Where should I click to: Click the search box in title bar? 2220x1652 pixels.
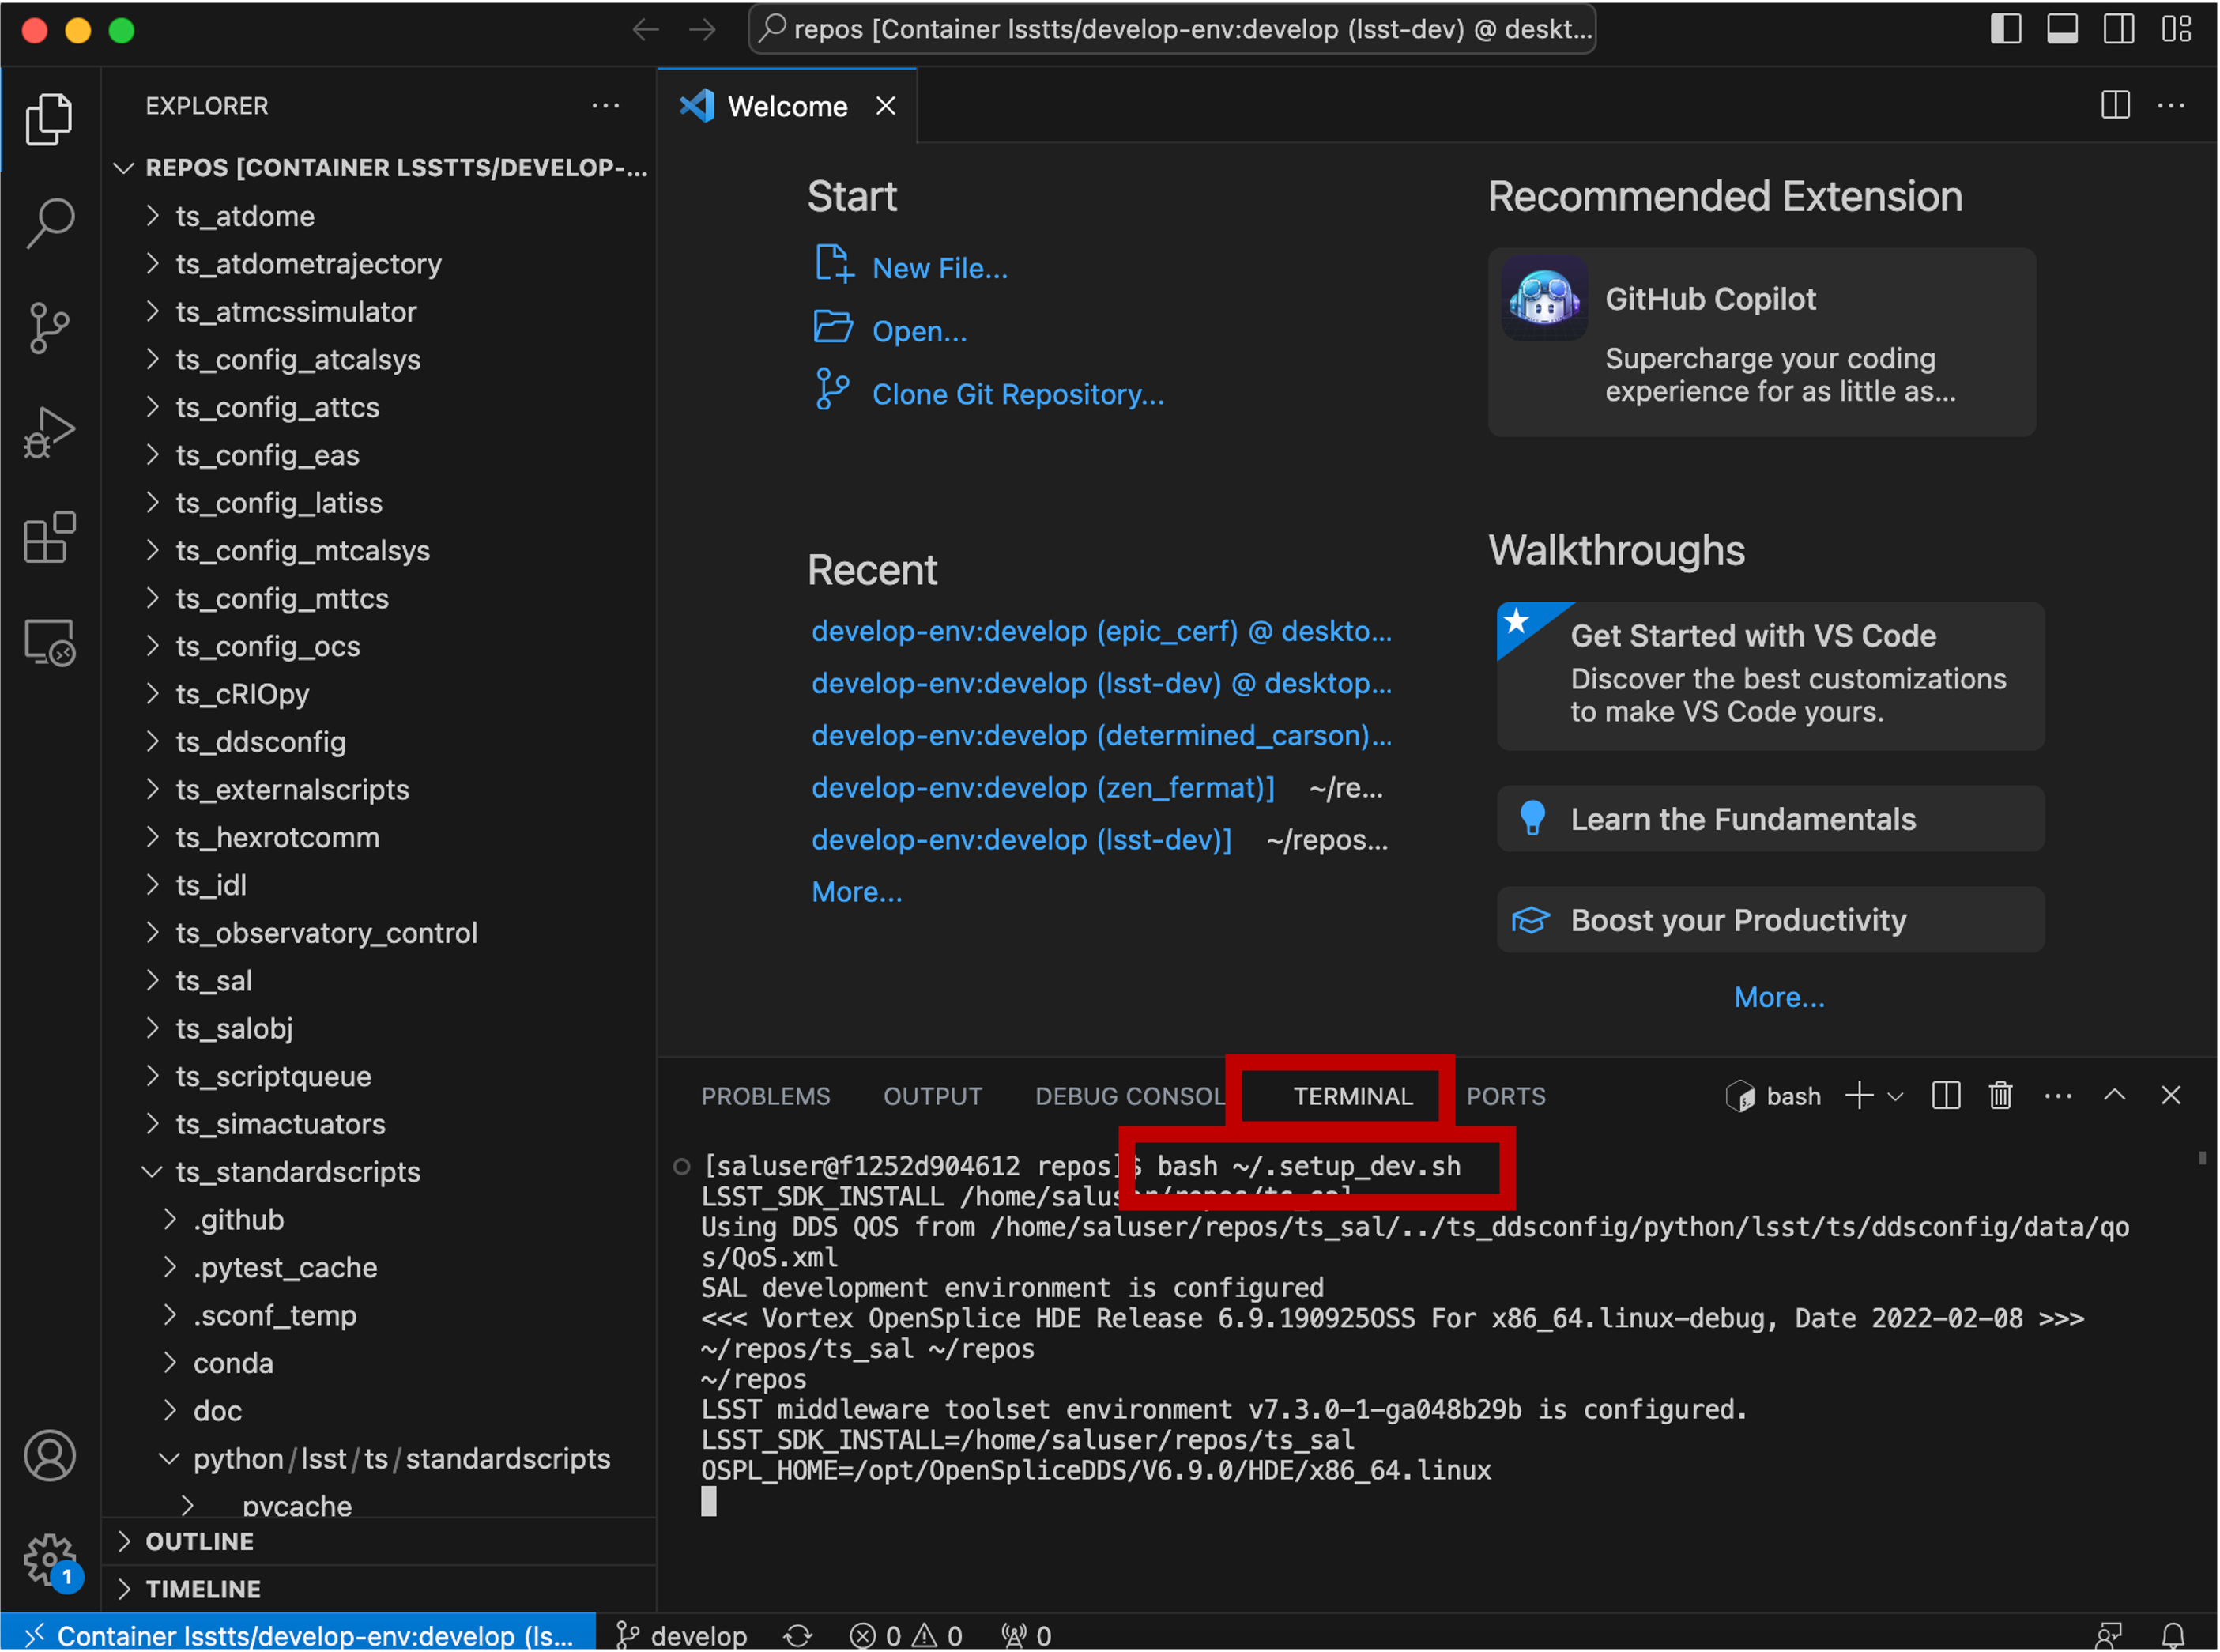pos(1171,29)
